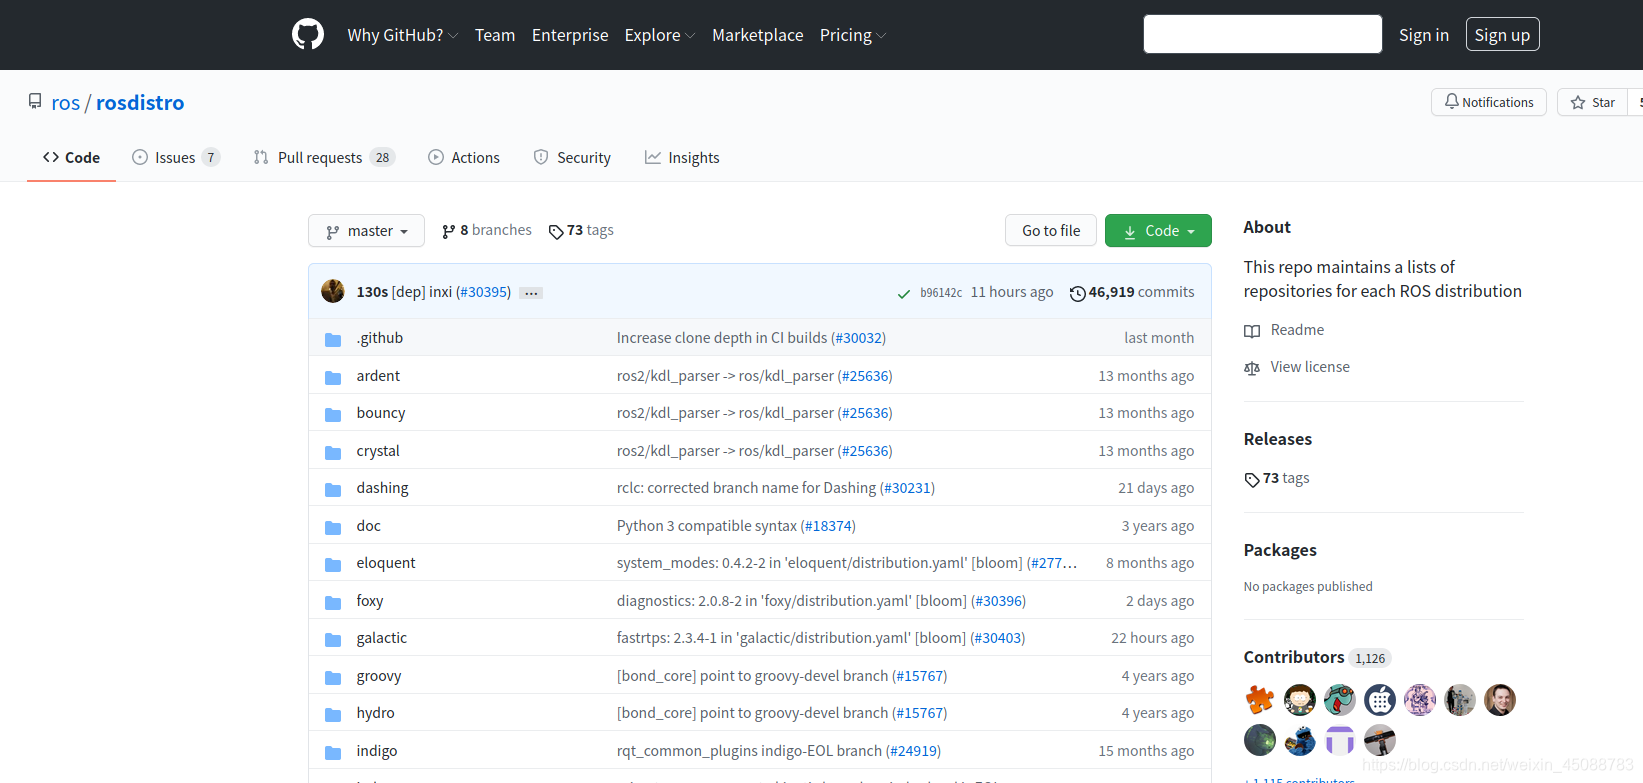Viewport: 1643px width, 783px height.
Task: Click the Enterprise menu item
Action: (570, 35)
